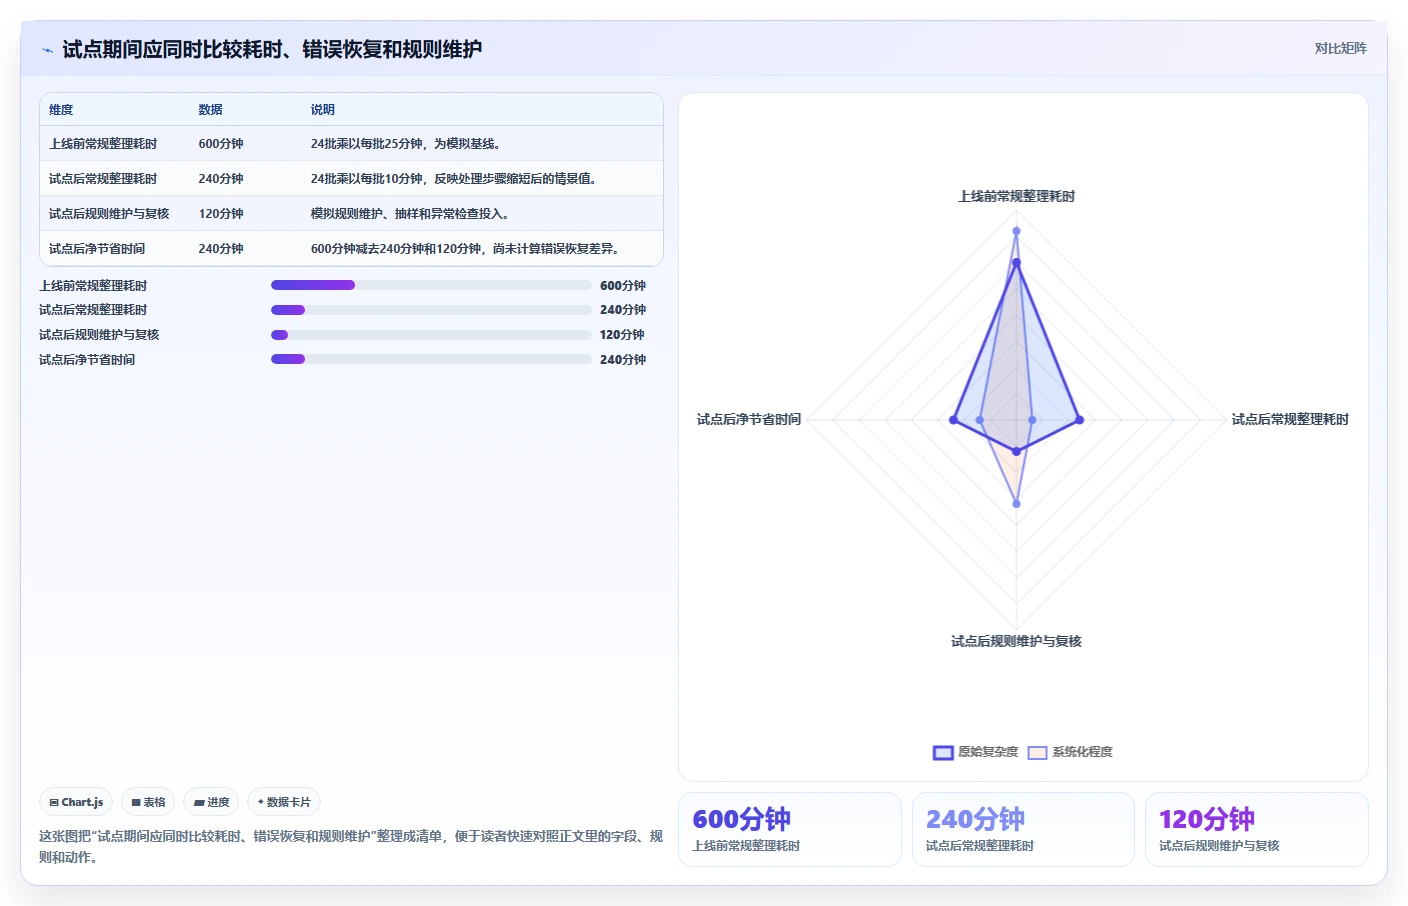This screenshot has height=906, width=1408.
Task: Click the 说明 column header
Action: [322, 110]
